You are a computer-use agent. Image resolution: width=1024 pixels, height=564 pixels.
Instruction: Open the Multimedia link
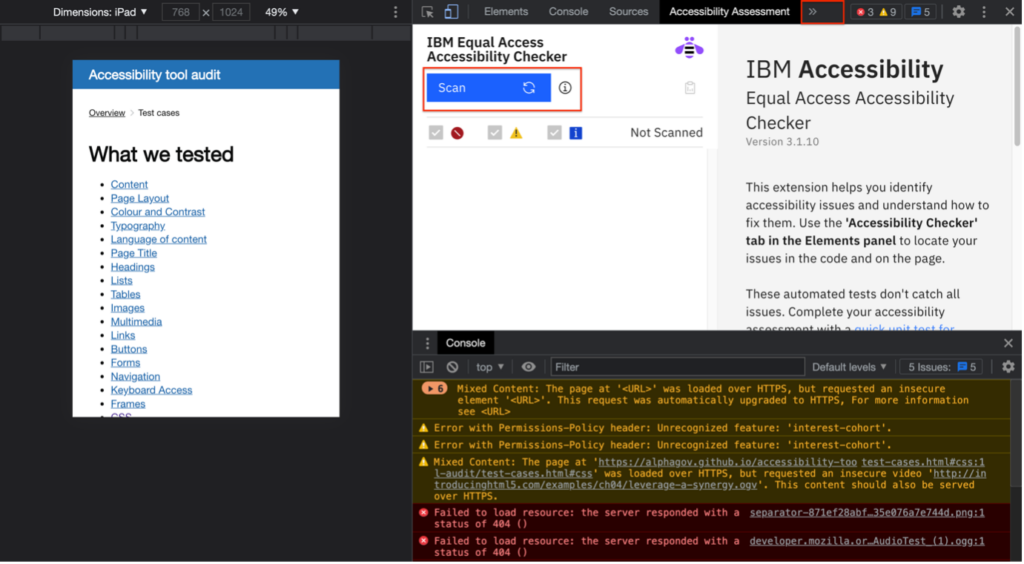[136, 322]
